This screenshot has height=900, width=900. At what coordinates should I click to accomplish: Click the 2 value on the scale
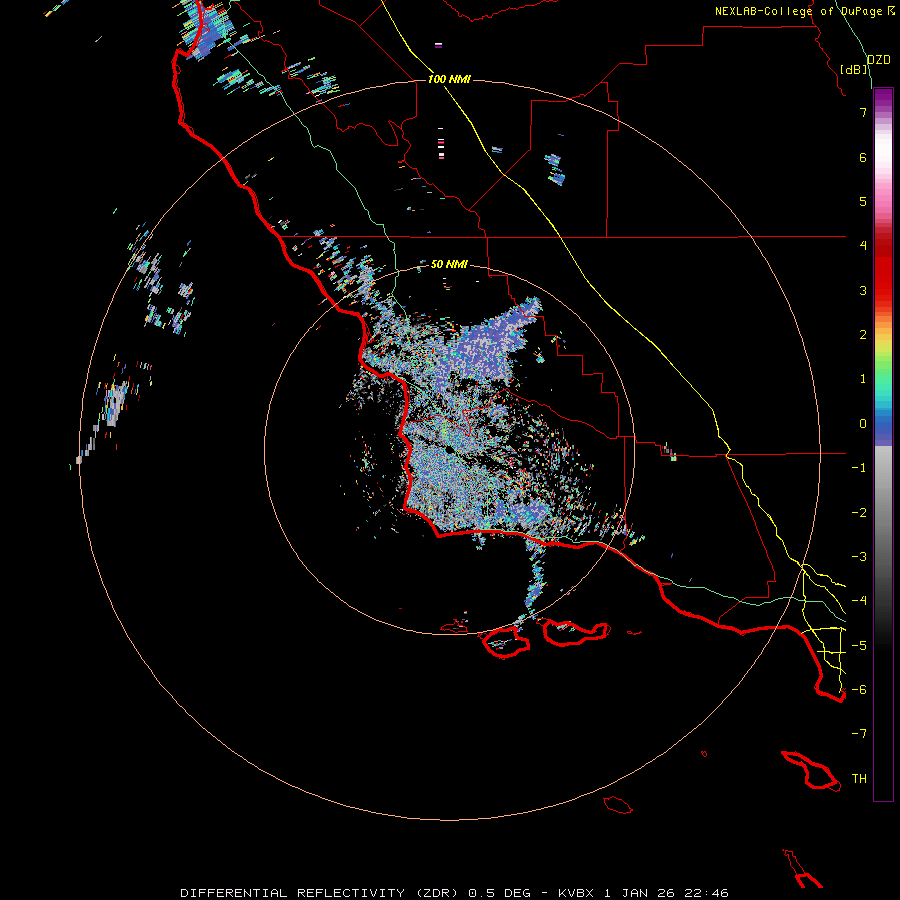click(x=863, y=335)
